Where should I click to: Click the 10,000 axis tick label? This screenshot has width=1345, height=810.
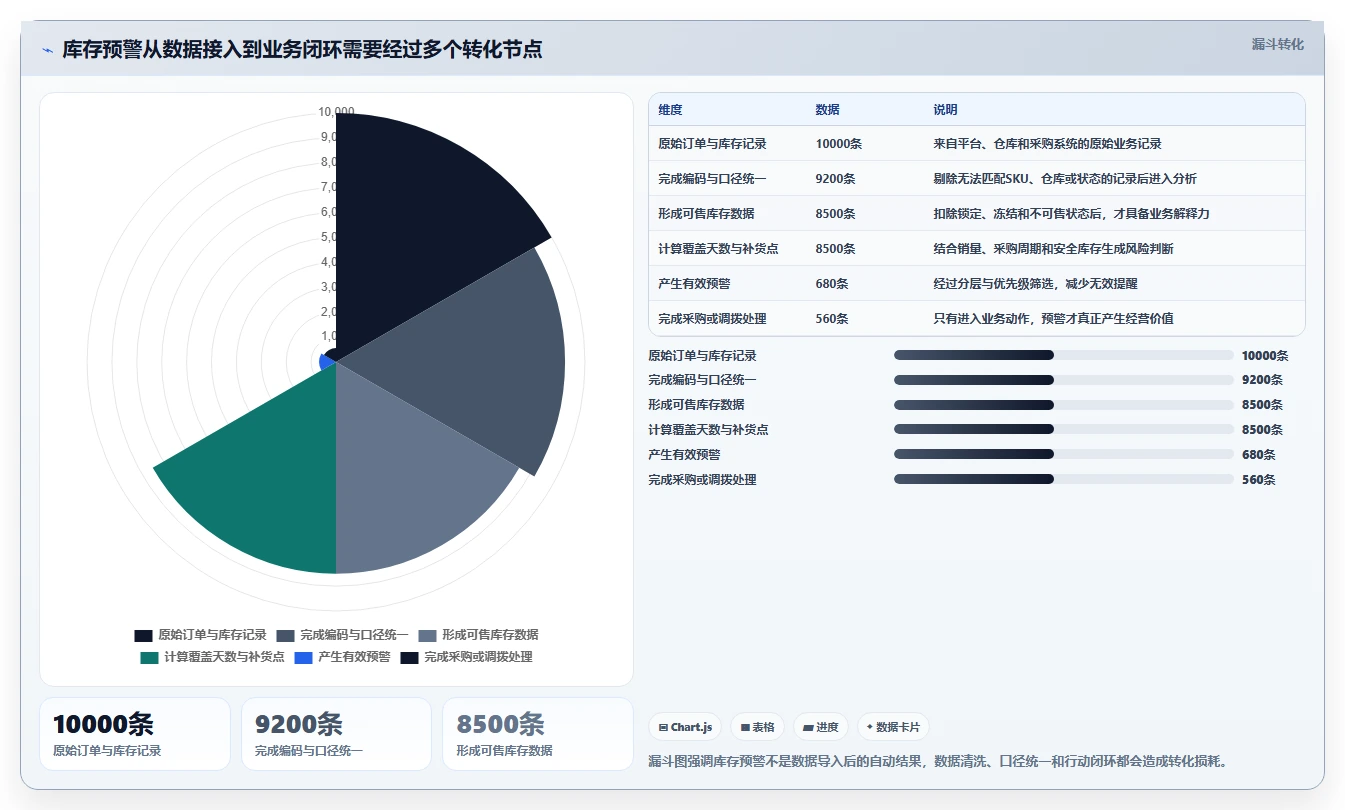click(335, 111)
